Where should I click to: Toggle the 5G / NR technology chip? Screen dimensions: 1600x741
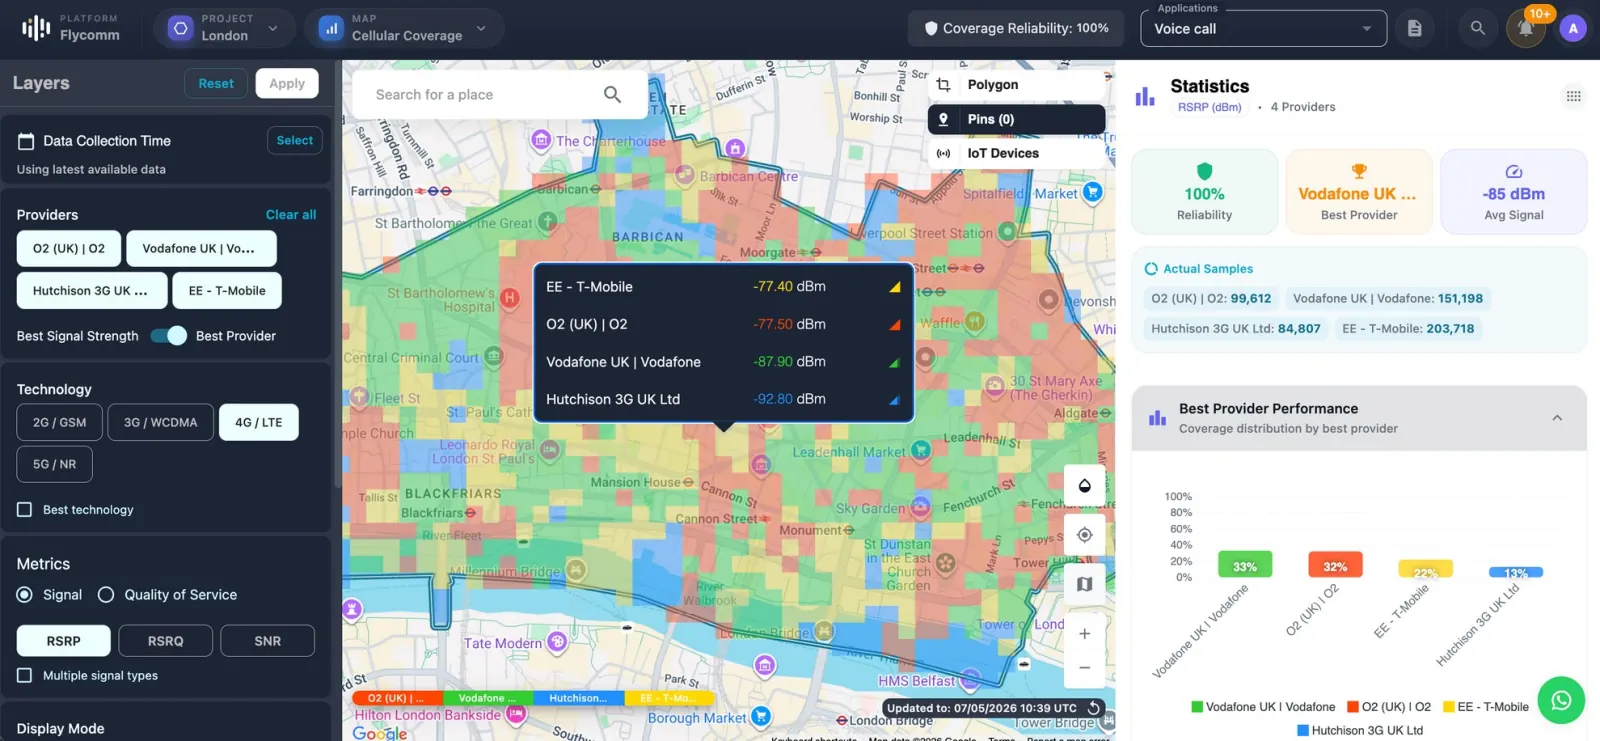click(55, 464)
